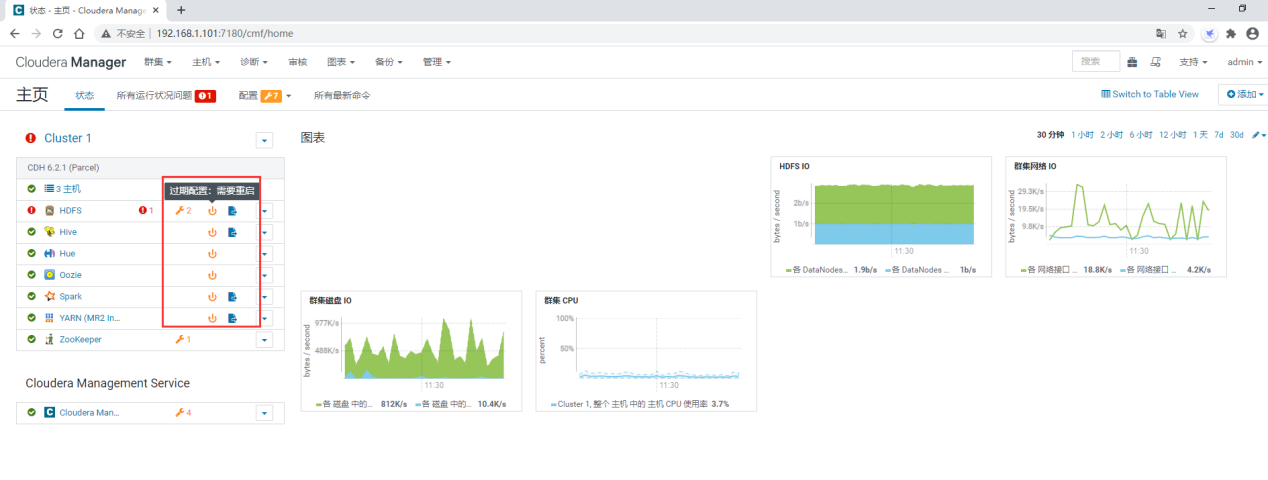This screenshot has width=1268, height=480.
Task: Open the Spark service actions dropdown
Action: 265,297
